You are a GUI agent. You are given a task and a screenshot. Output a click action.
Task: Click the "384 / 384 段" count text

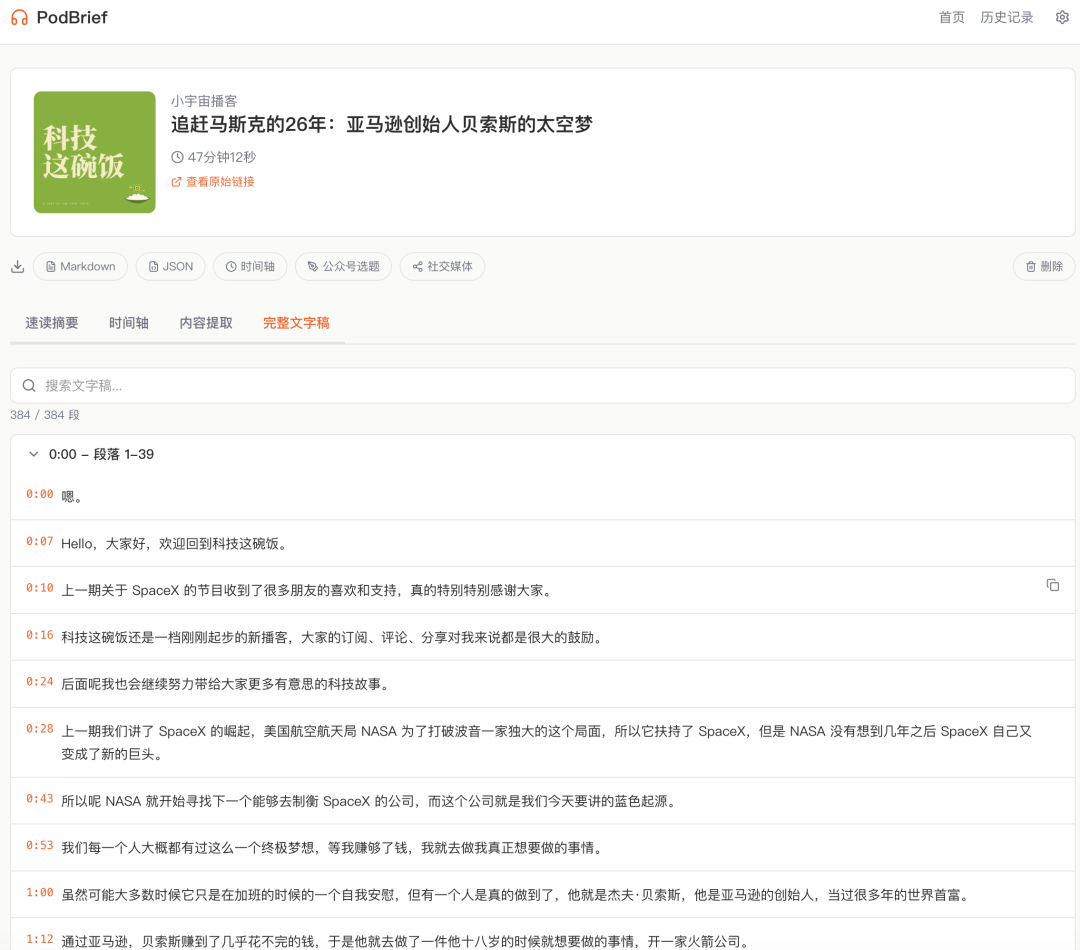click(x=45, y=415)
